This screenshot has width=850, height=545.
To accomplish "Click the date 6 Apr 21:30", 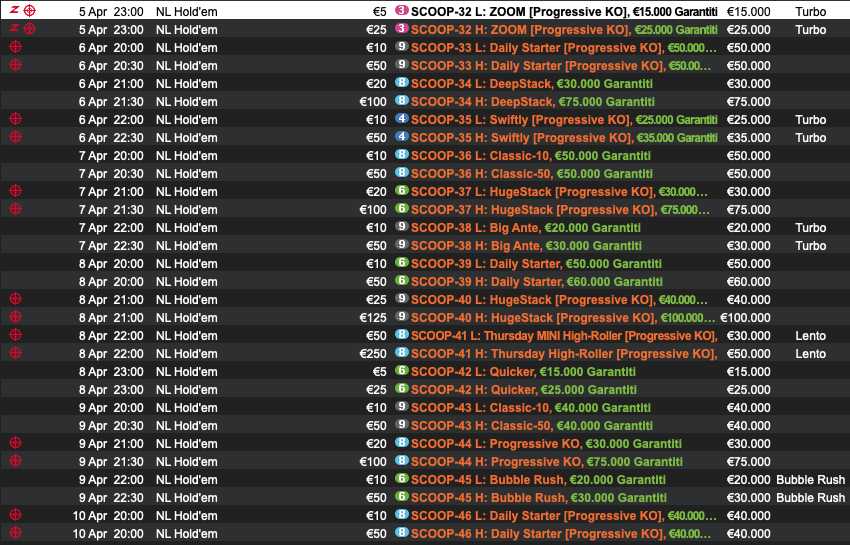I will pos(111,102).
